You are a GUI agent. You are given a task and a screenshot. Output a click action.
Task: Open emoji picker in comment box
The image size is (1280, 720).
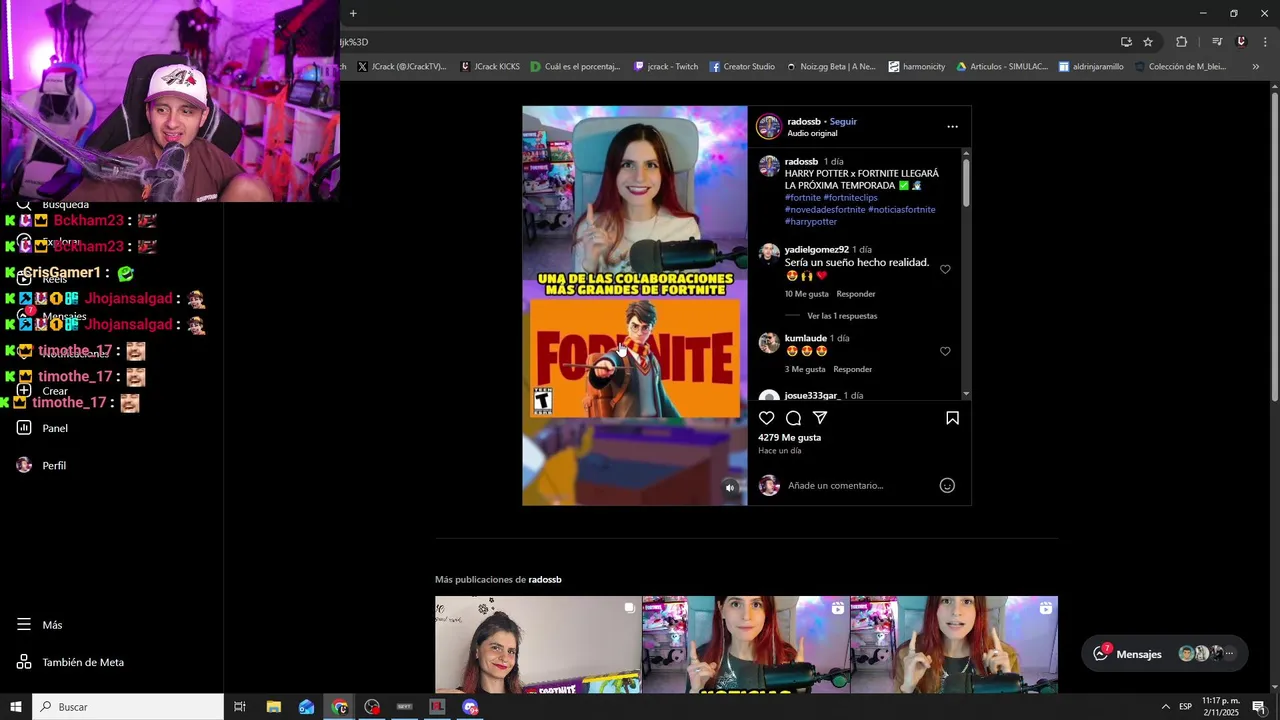click(x=947, y=485)
